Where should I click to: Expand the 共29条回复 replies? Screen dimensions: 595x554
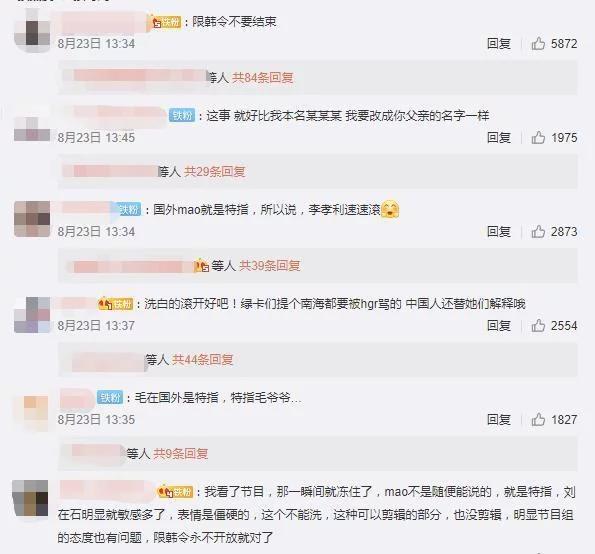coord(214,172)
